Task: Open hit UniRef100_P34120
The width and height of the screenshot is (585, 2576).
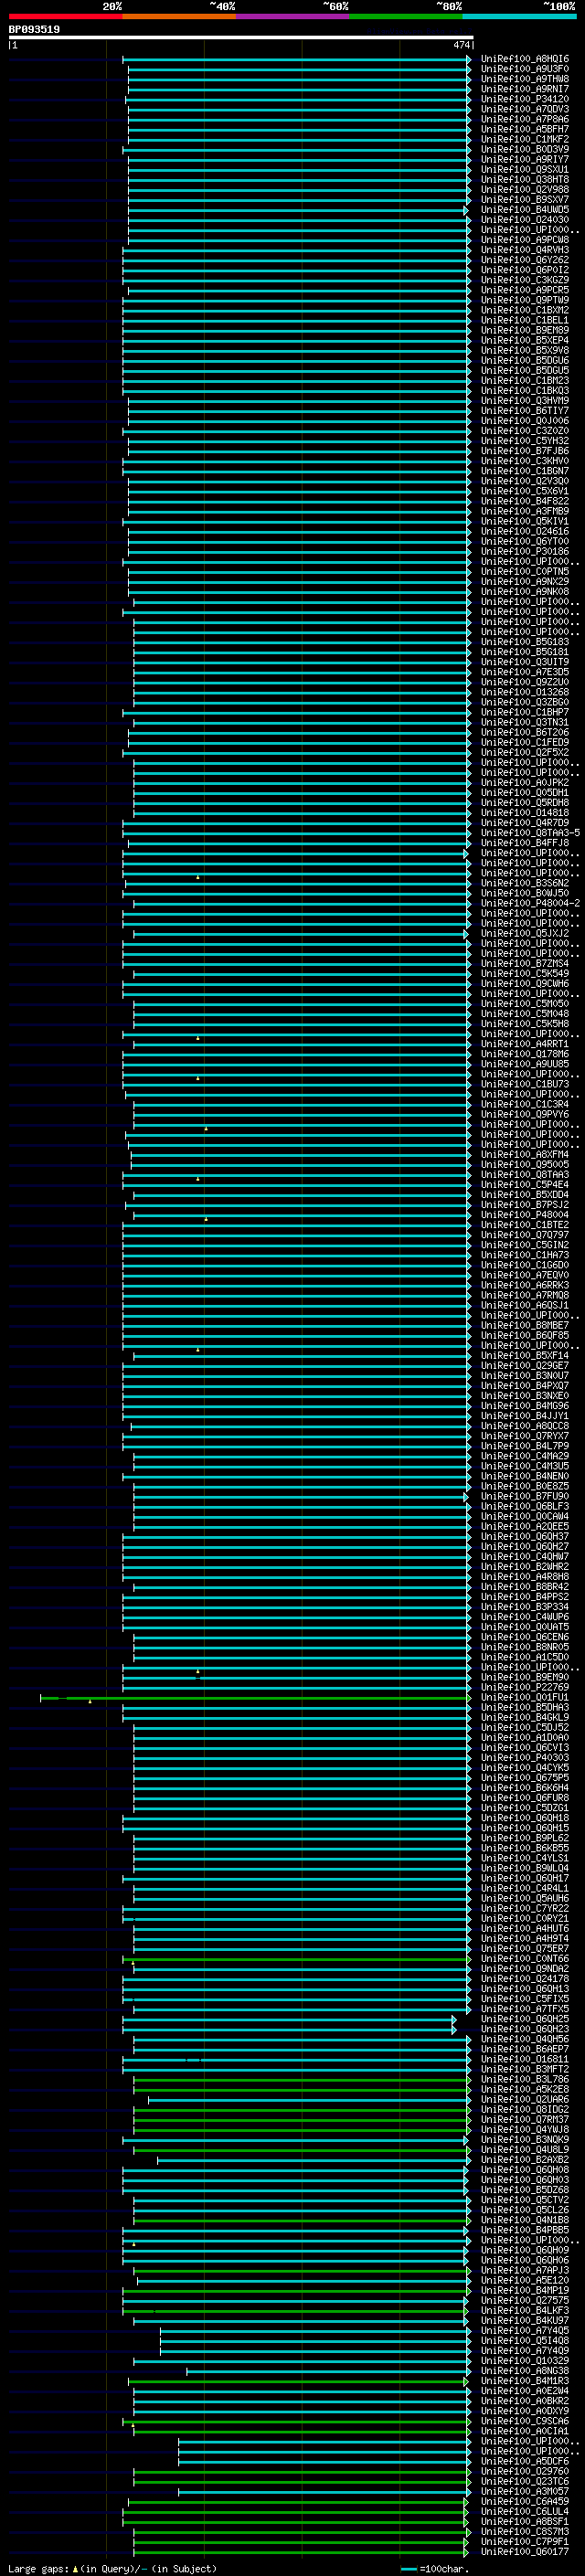Action: (525, 99)
